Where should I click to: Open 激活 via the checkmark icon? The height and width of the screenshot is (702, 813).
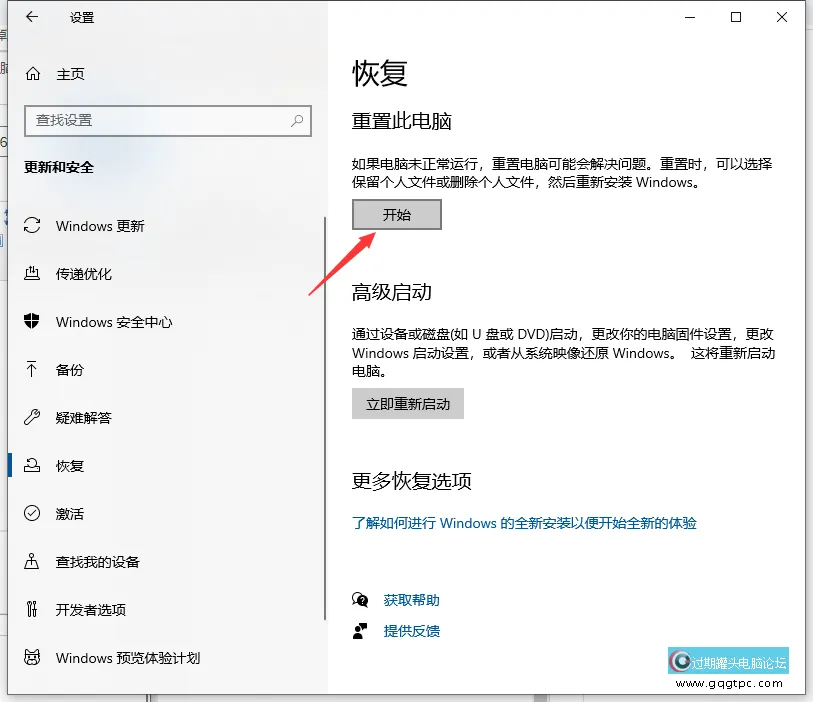32,513
